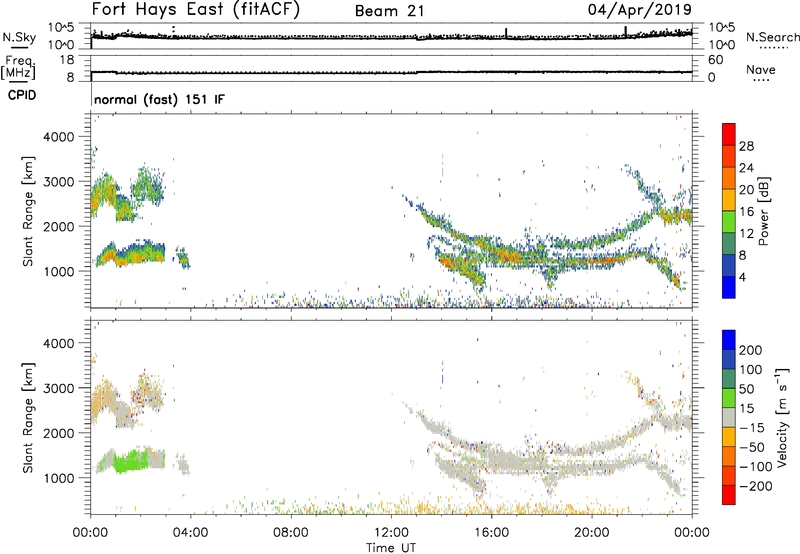Click the '18' frequency axis tick label
This screenshot has width=800, height=554.
point(67,60)
